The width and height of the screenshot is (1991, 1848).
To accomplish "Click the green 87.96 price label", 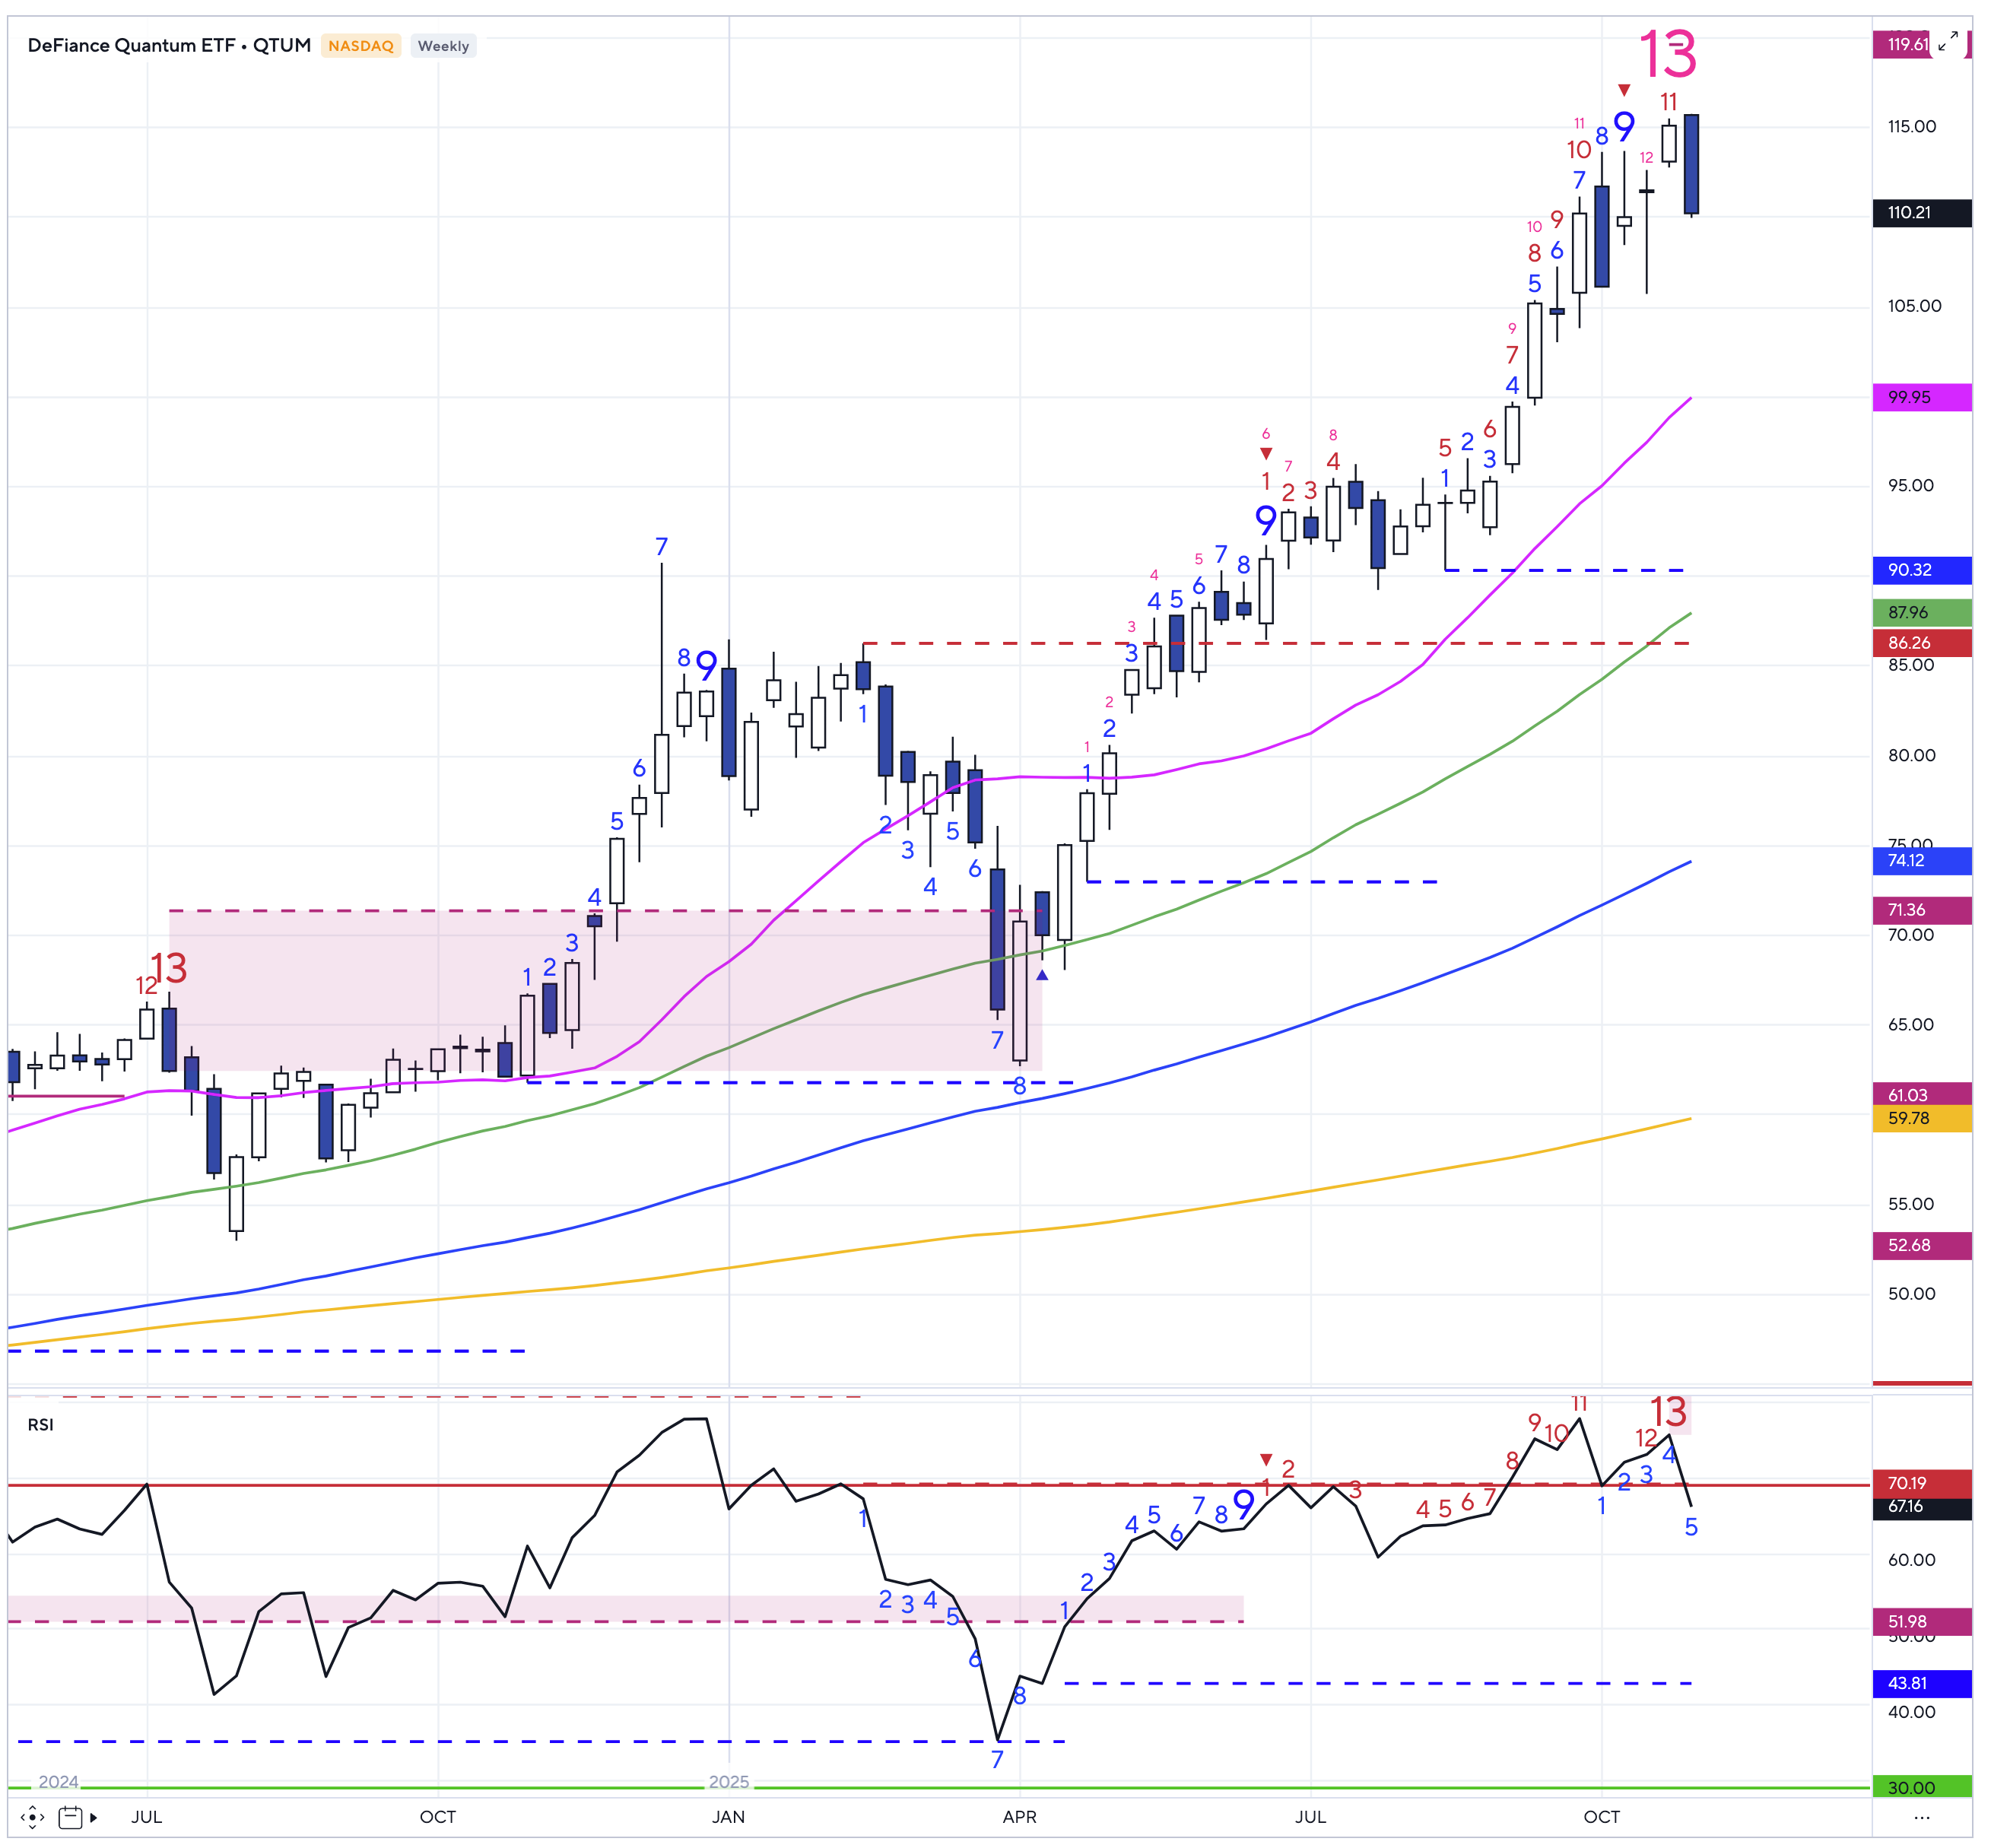I will [1920, 612].
